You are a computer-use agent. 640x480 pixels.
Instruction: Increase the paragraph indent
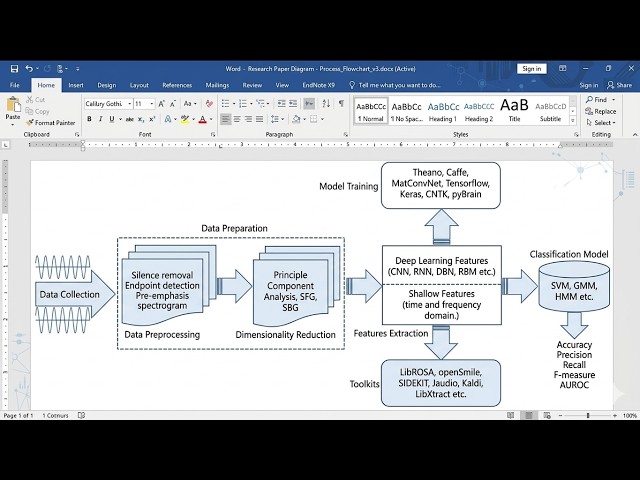[x=293, y=104]
